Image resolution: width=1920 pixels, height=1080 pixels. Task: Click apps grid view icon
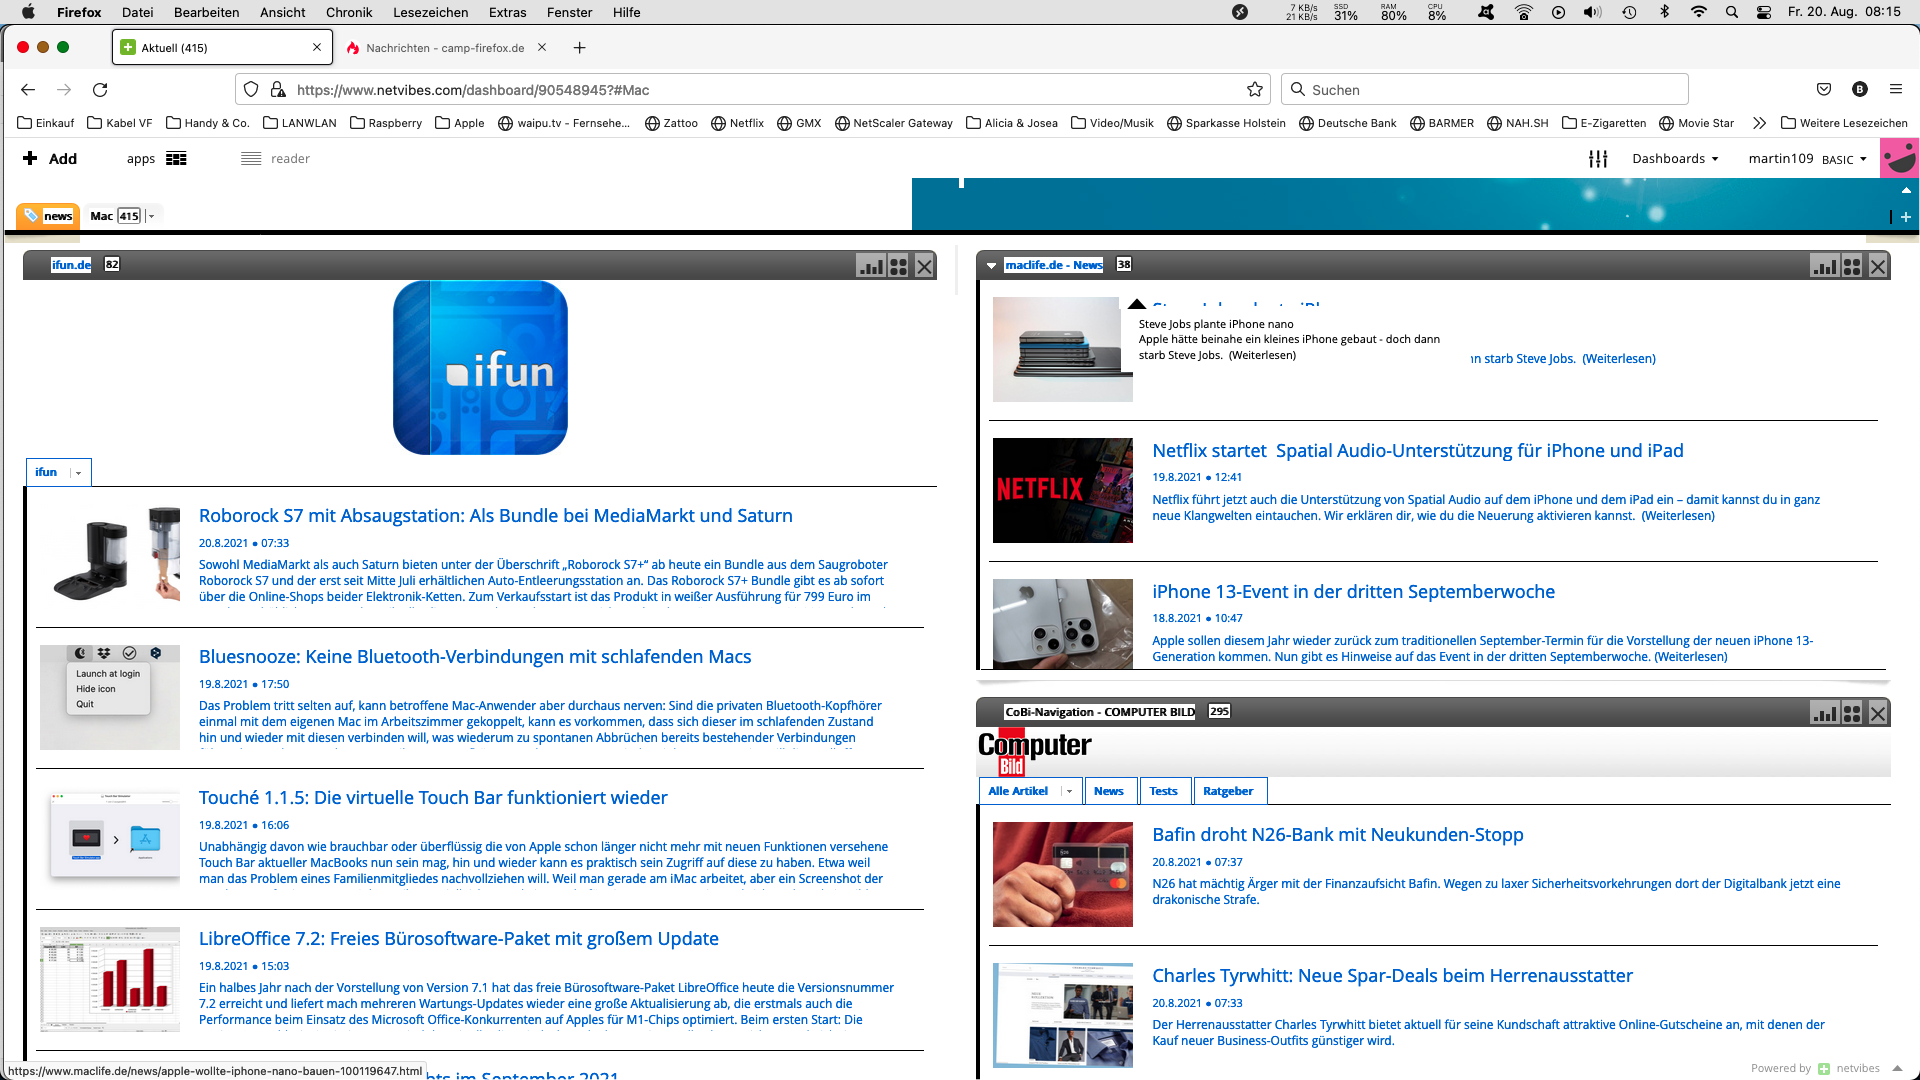(176, 159)
